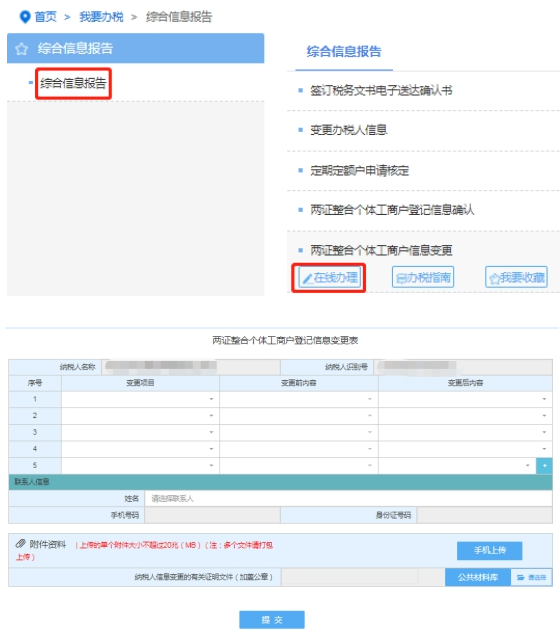
Task: Click the blue plus add-row icon
Action: point(544,466)
